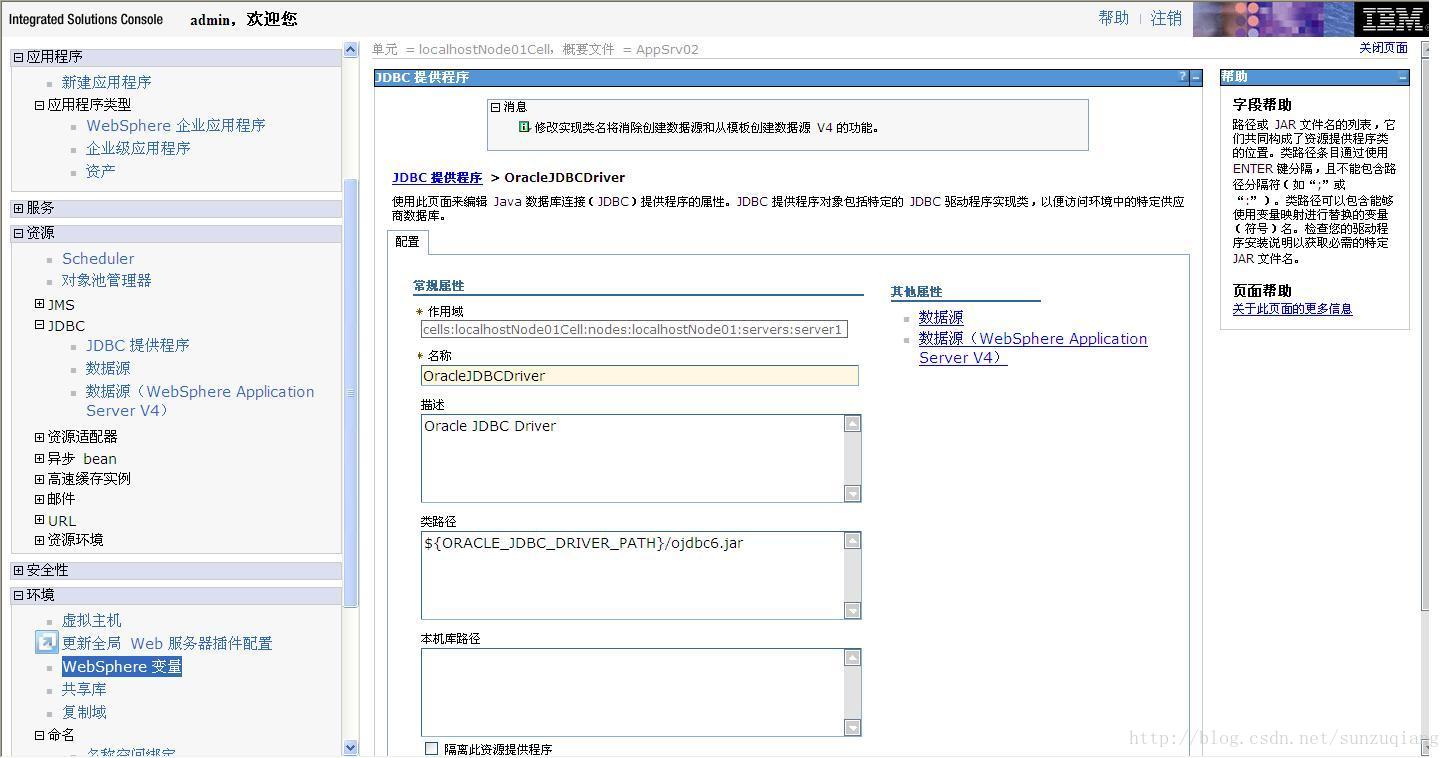
Task: Collapse the 消息 message box
Action: pos(495,107)
